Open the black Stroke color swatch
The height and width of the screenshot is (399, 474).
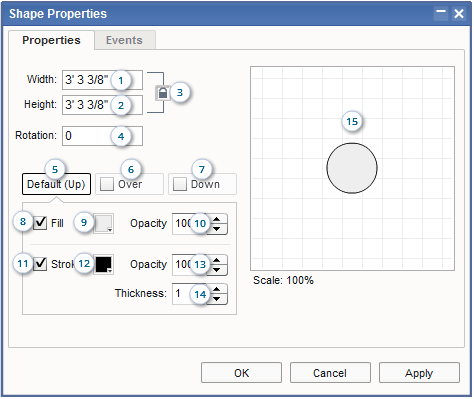coord(104,265)
